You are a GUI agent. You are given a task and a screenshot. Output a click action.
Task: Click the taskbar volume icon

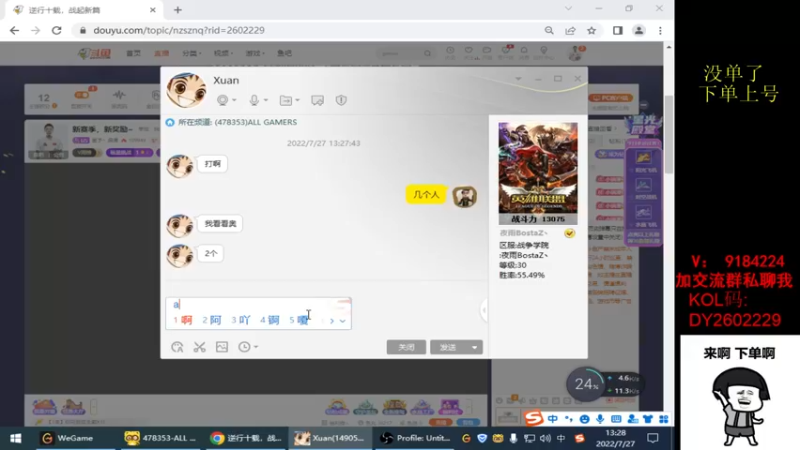pyautogui.click(x=545, y=438)
